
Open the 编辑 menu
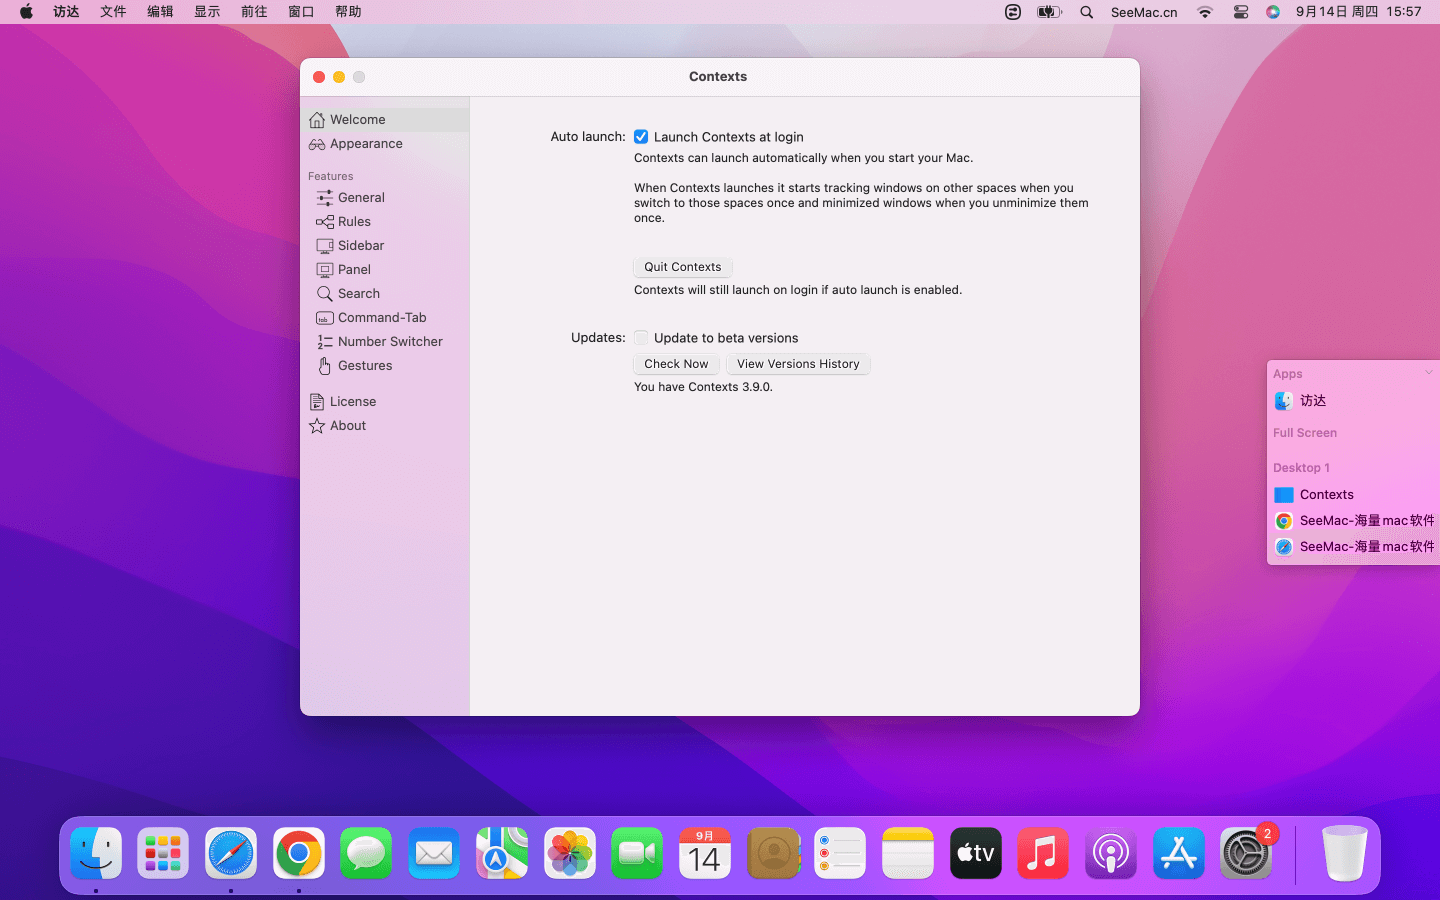click(x=160, y=12)
